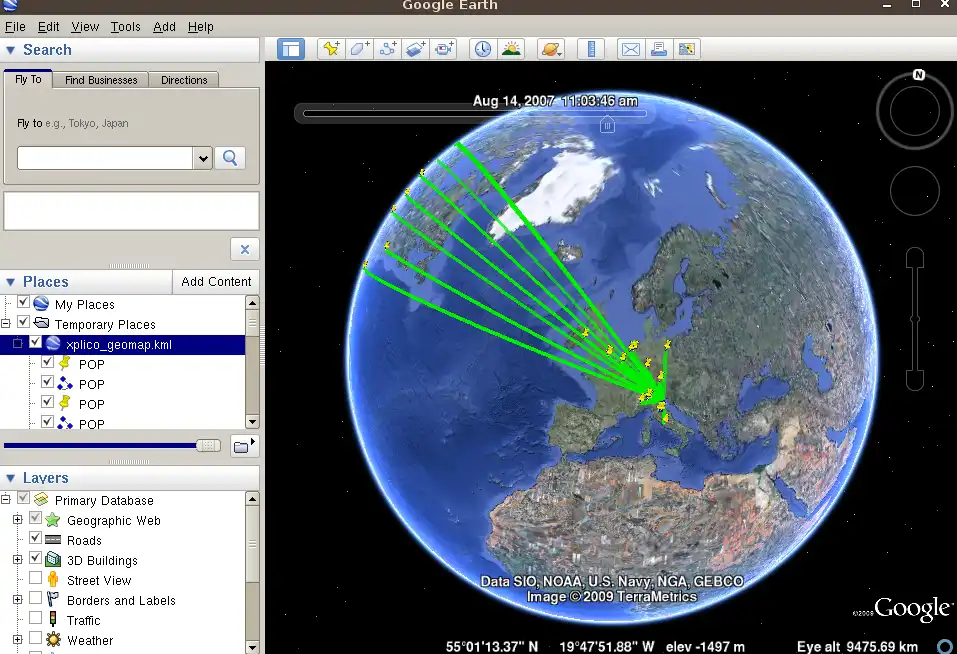Viewport: 957px width, 654px height.
Task: Open the ruler tool
Action: click(x=591, y=49)
